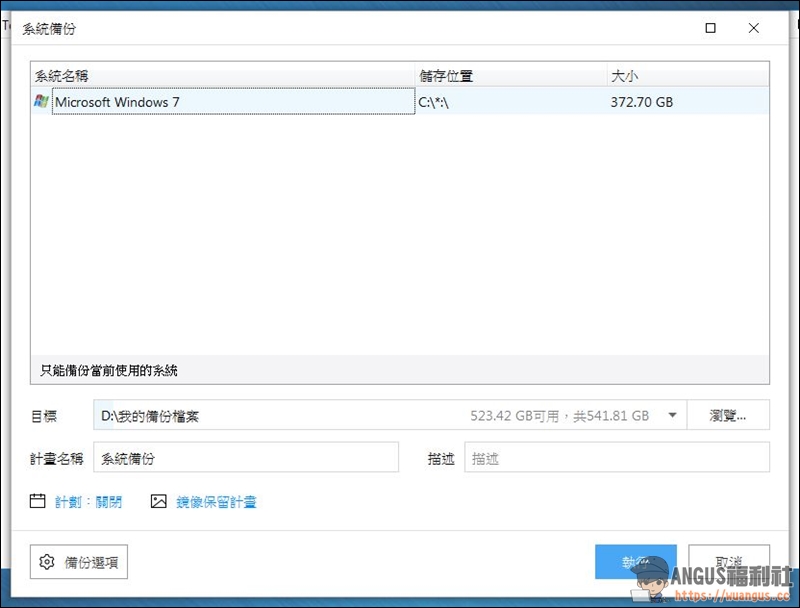Open the 鏡像保留計畫 link
Image resolution: width=800 pixels, height=608 pixels.
216,502
